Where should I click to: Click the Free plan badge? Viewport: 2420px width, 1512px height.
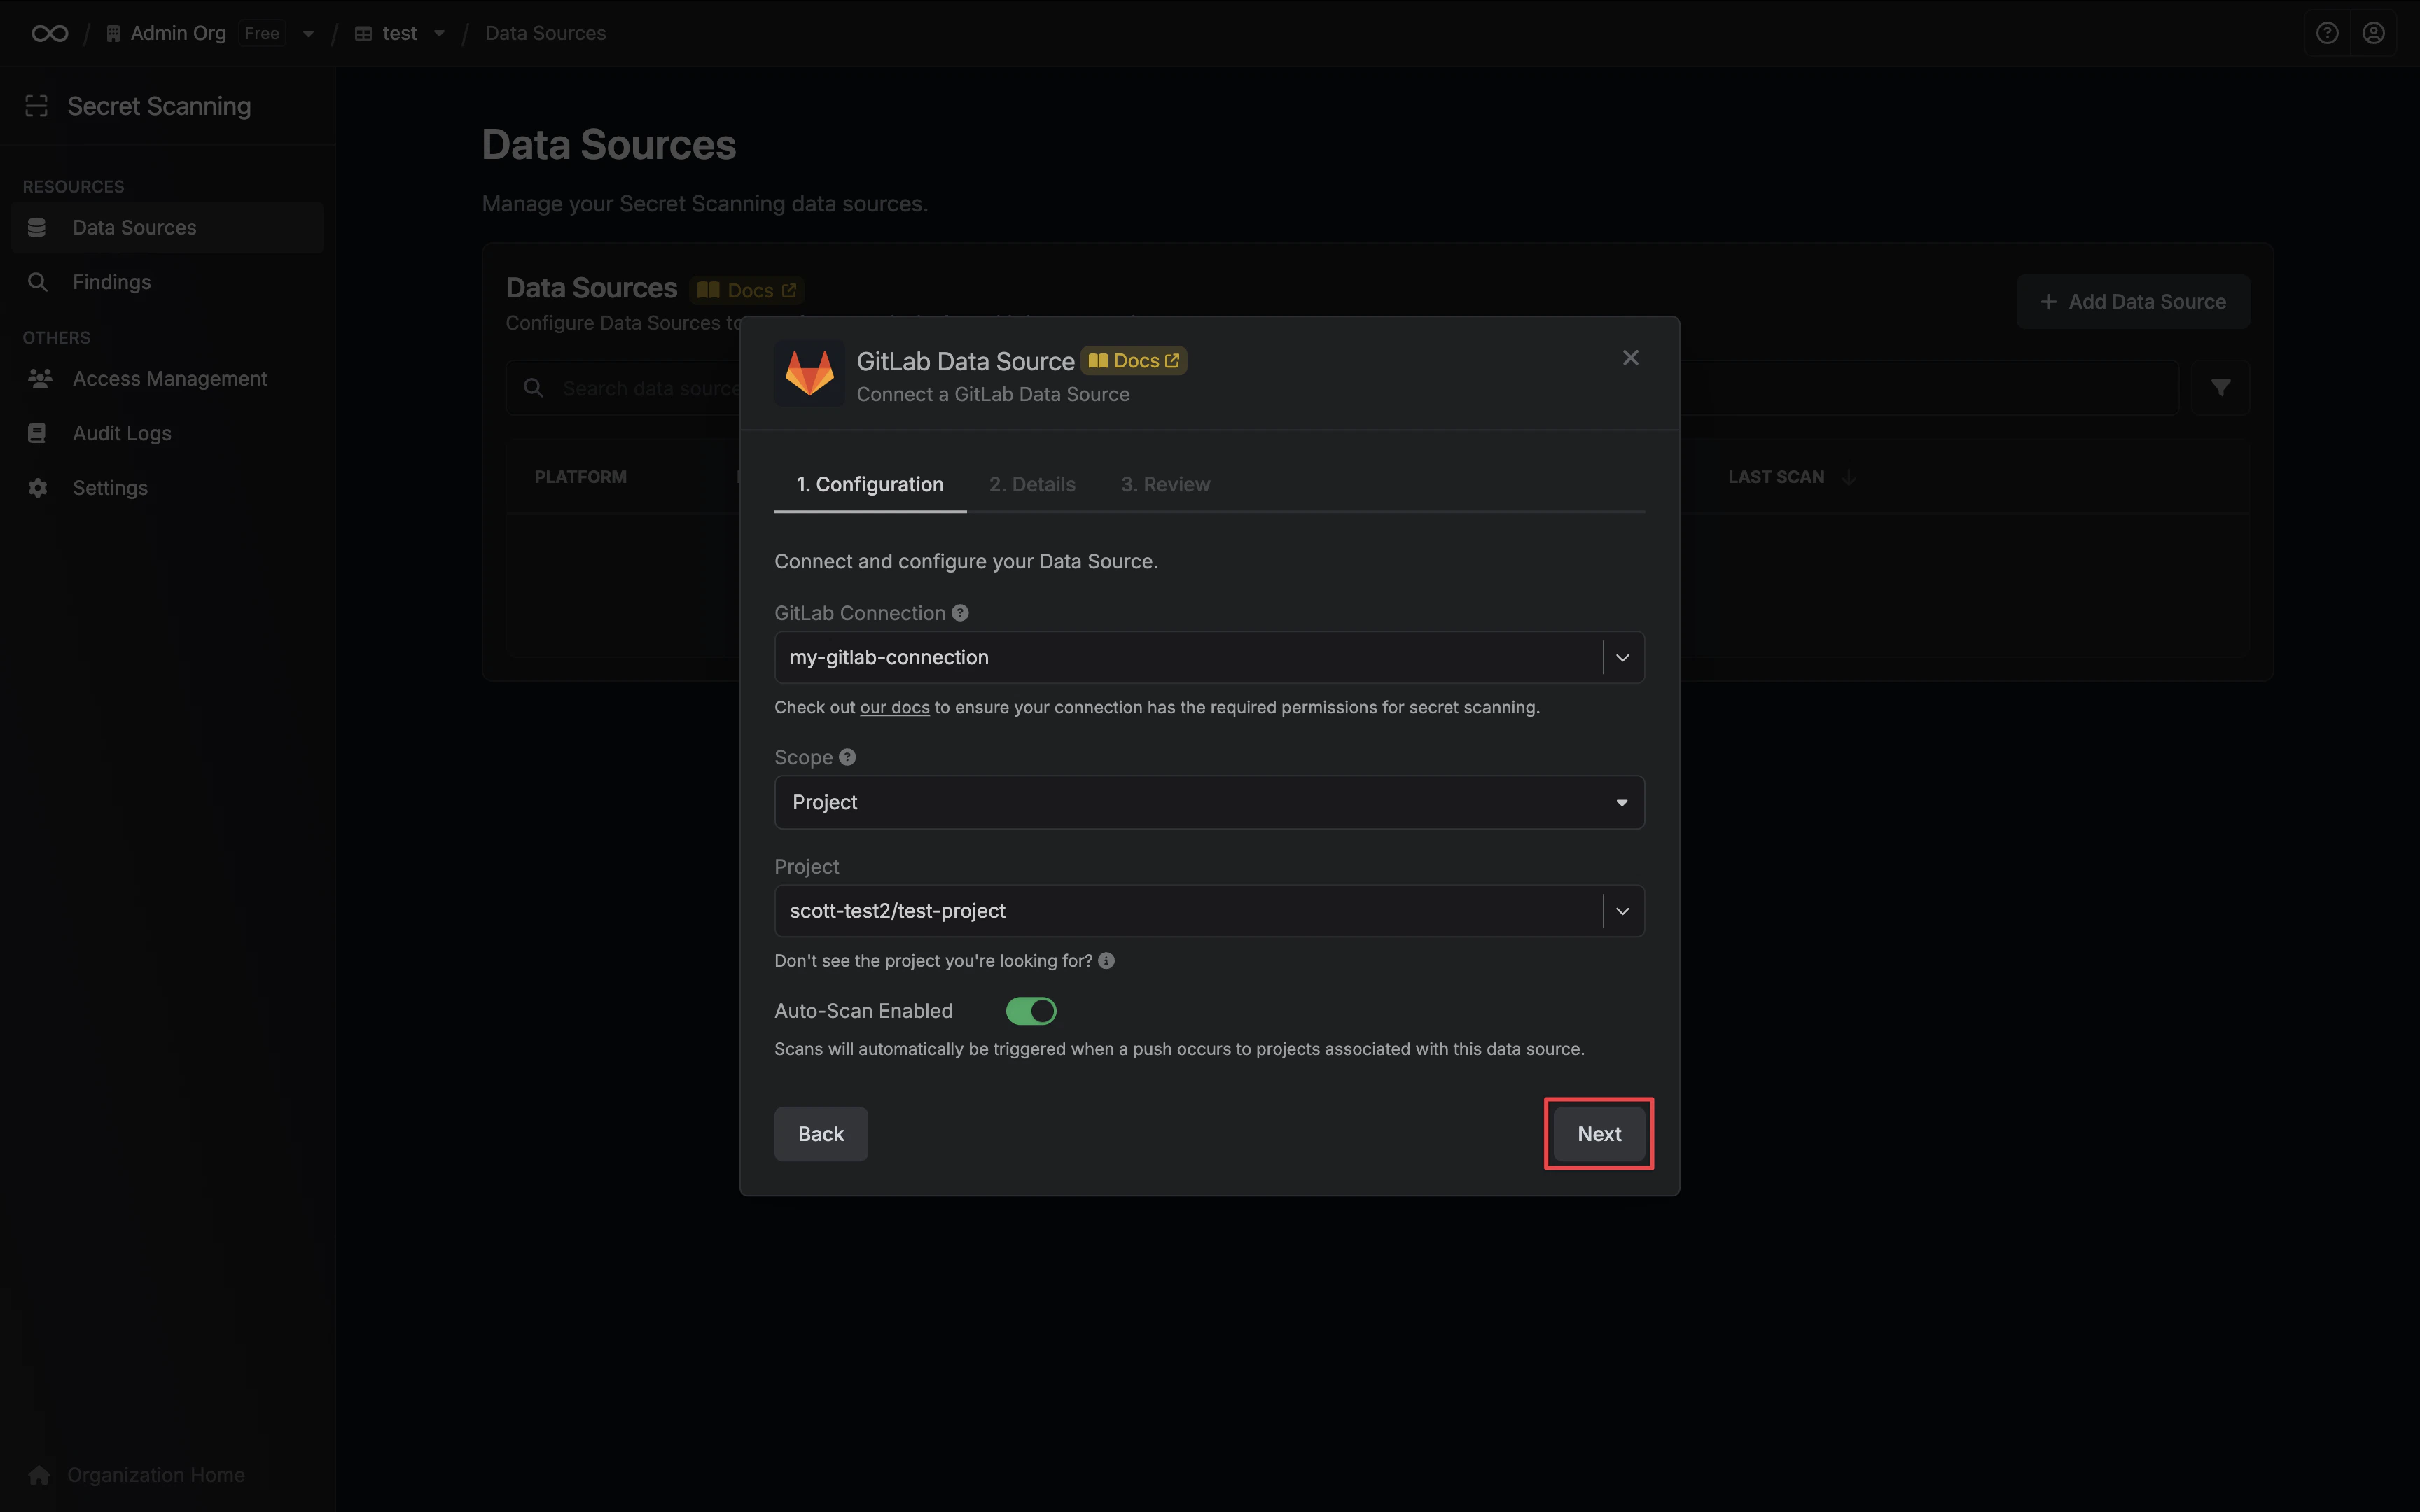point(262,33)
